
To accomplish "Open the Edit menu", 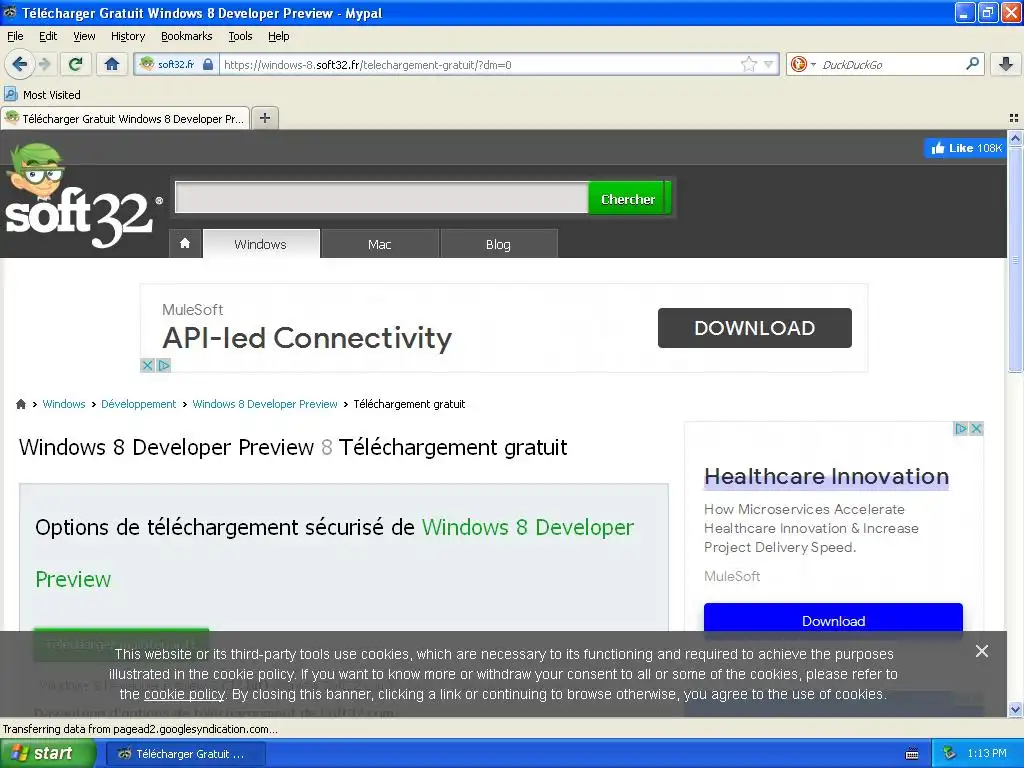I will point(48,36).
